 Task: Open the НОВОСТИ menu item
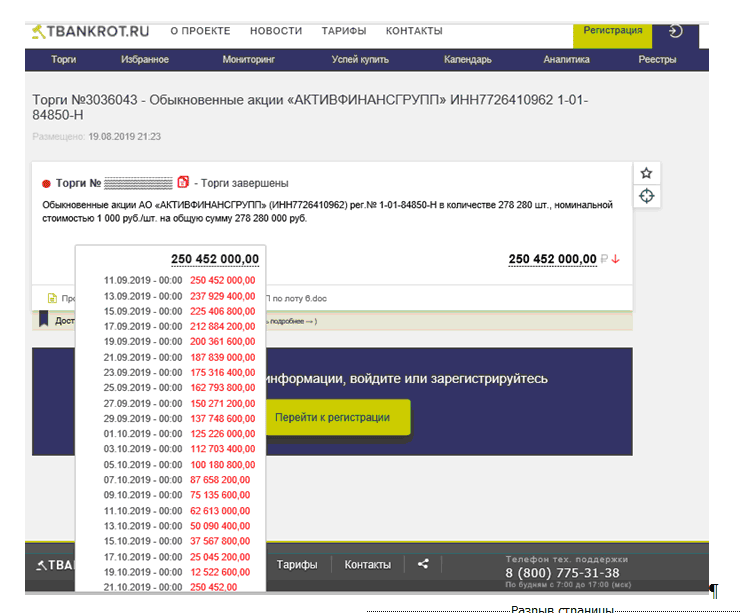coord(276,31)
